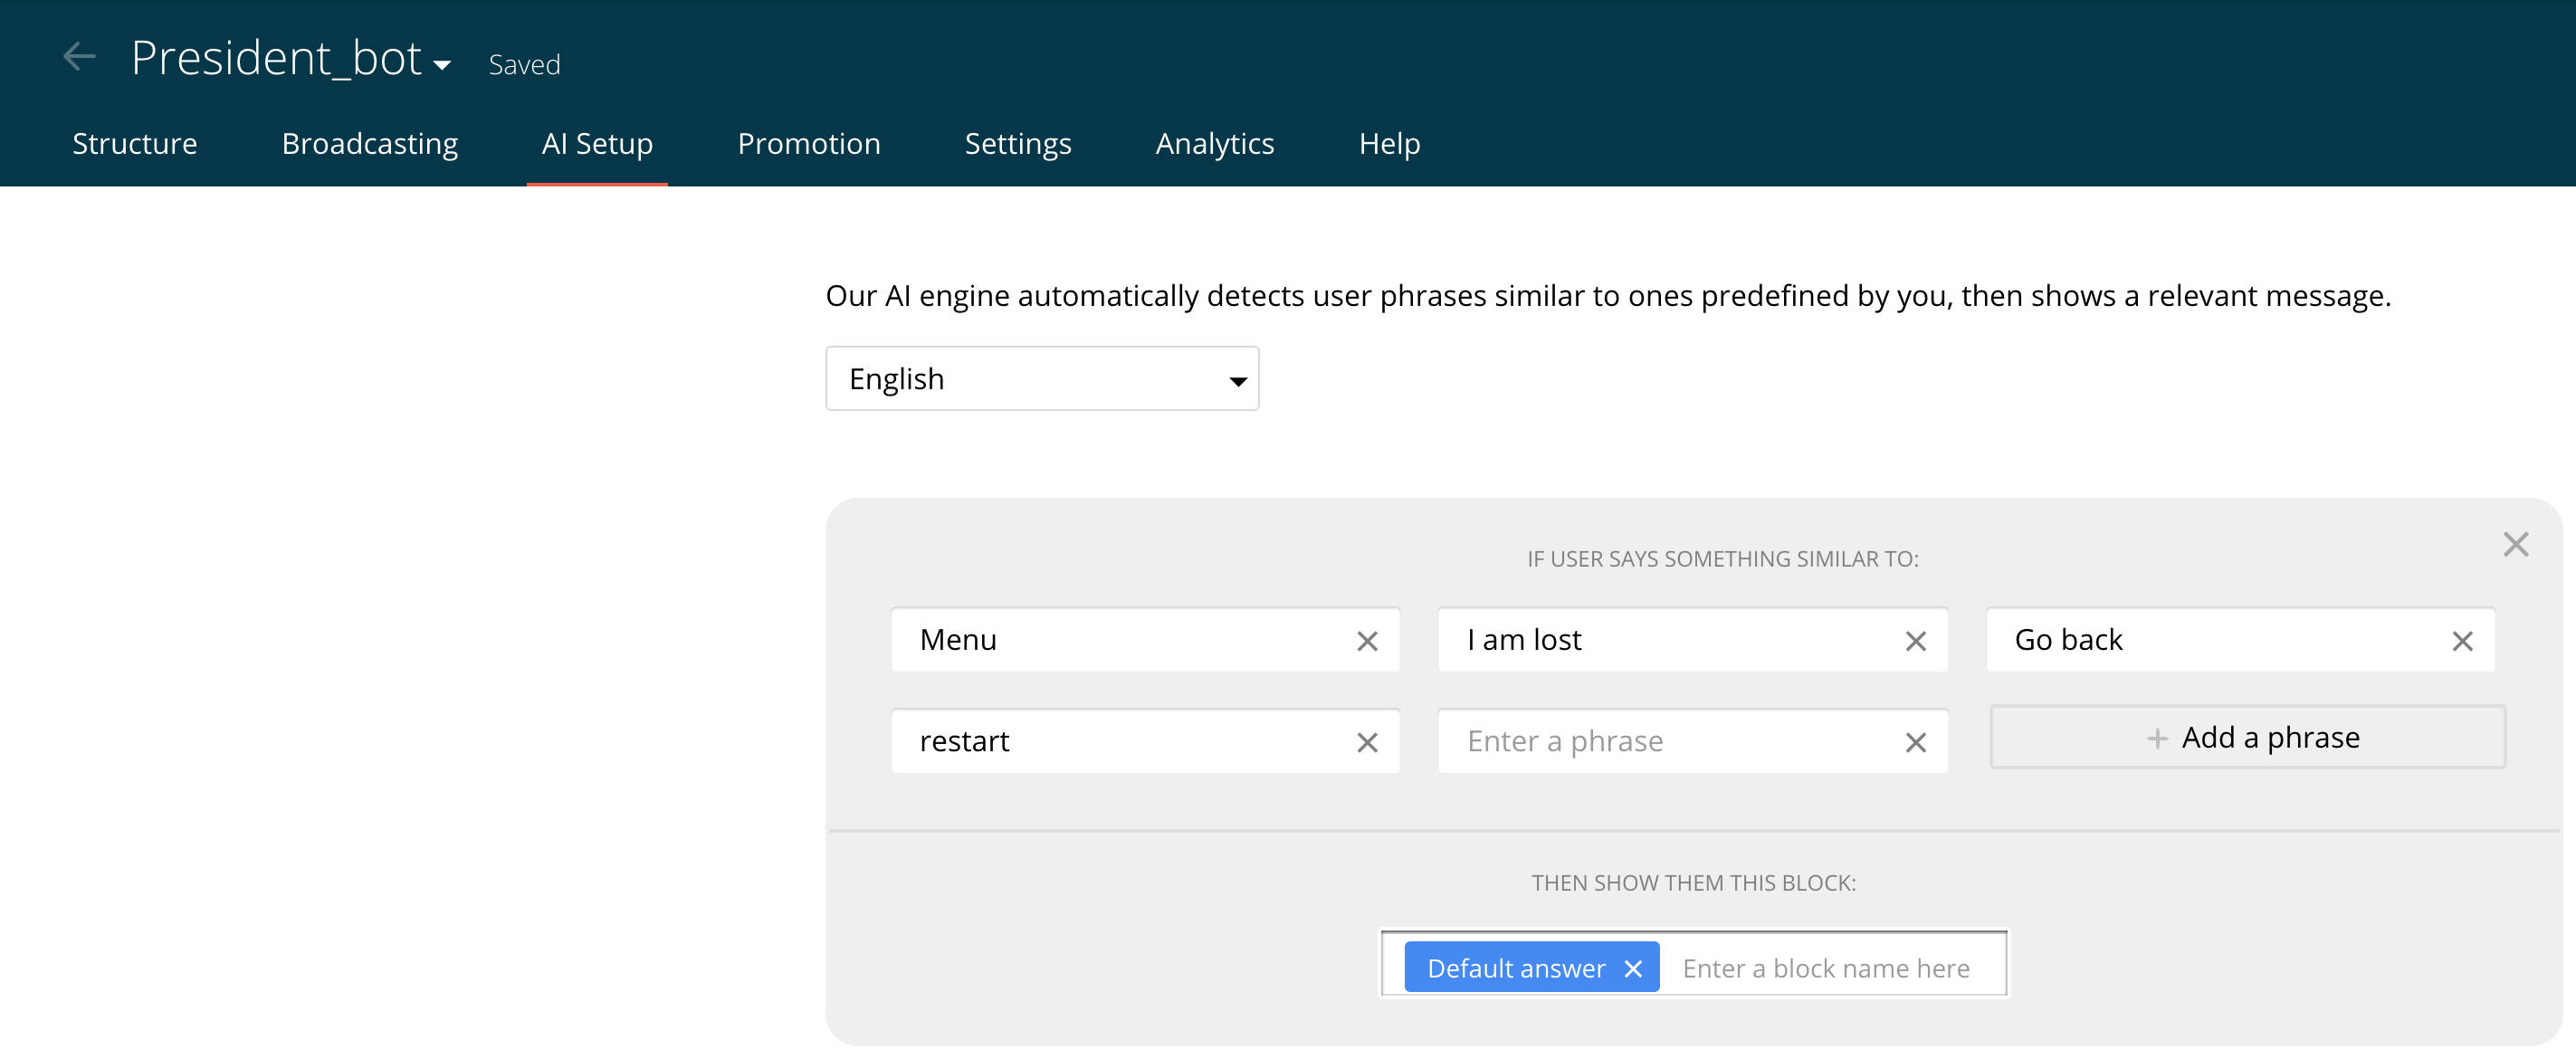Expand the English language selector
The image size is (2576, 1059).
pos(1041,379)
